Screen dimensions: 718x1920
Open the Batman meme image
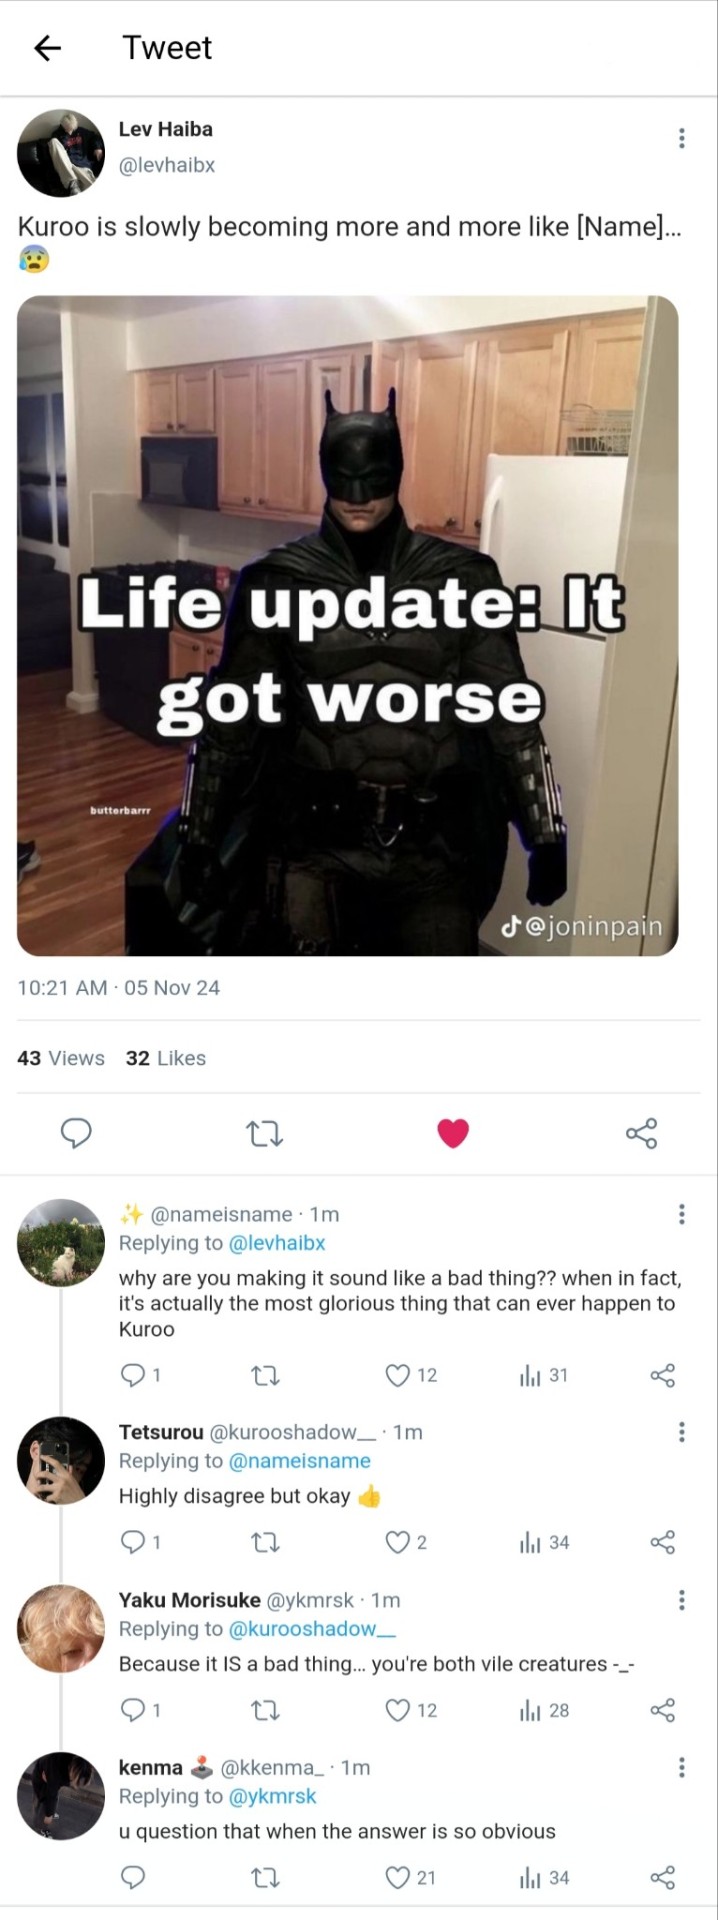click(348, 625)
